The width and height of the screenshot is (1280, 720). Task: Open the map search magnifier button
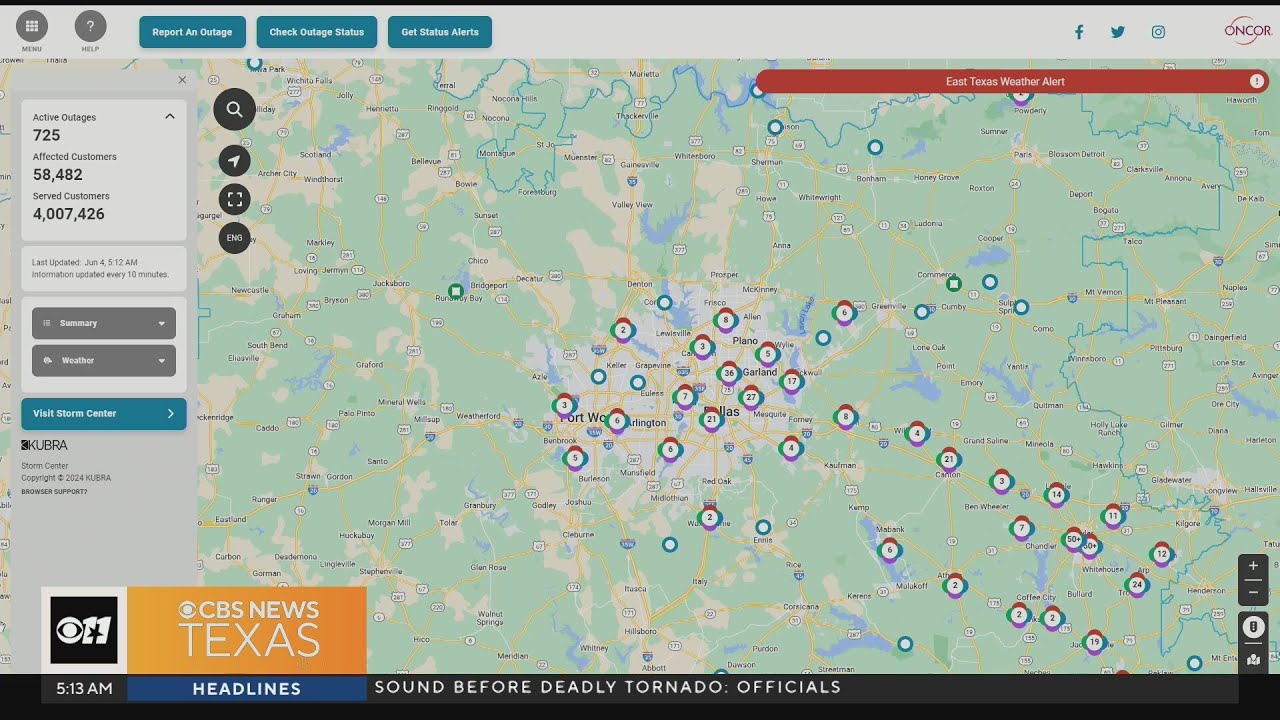click(234, 109)
